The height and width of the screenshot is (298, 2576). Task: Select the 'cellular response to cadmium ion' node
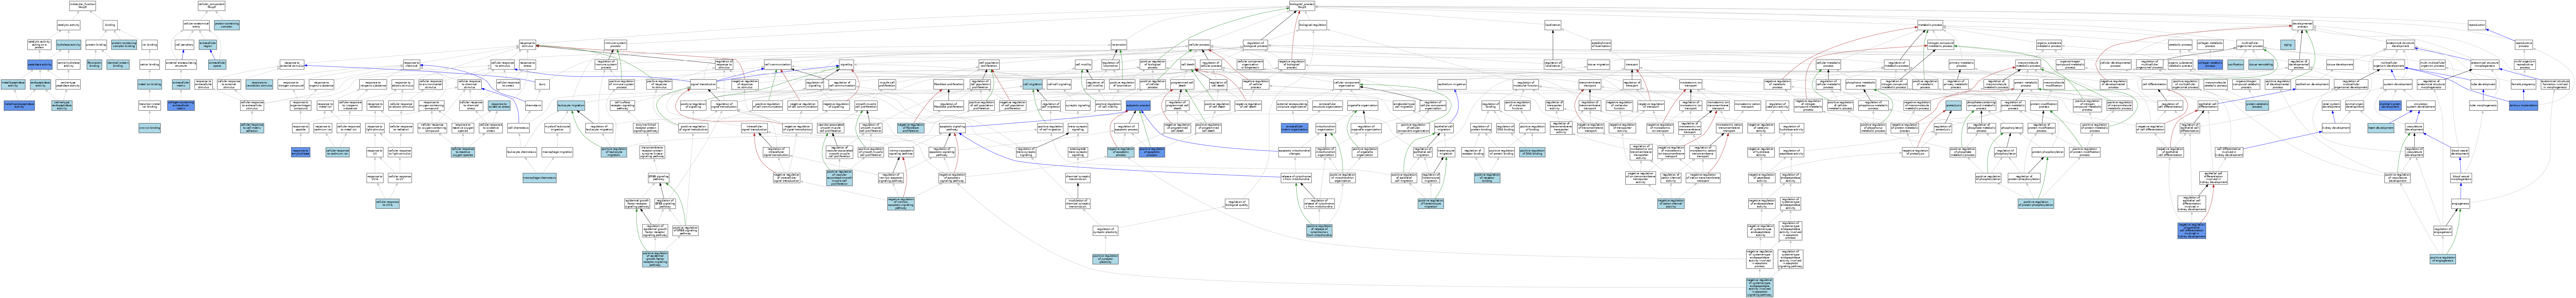pos(338,152)
